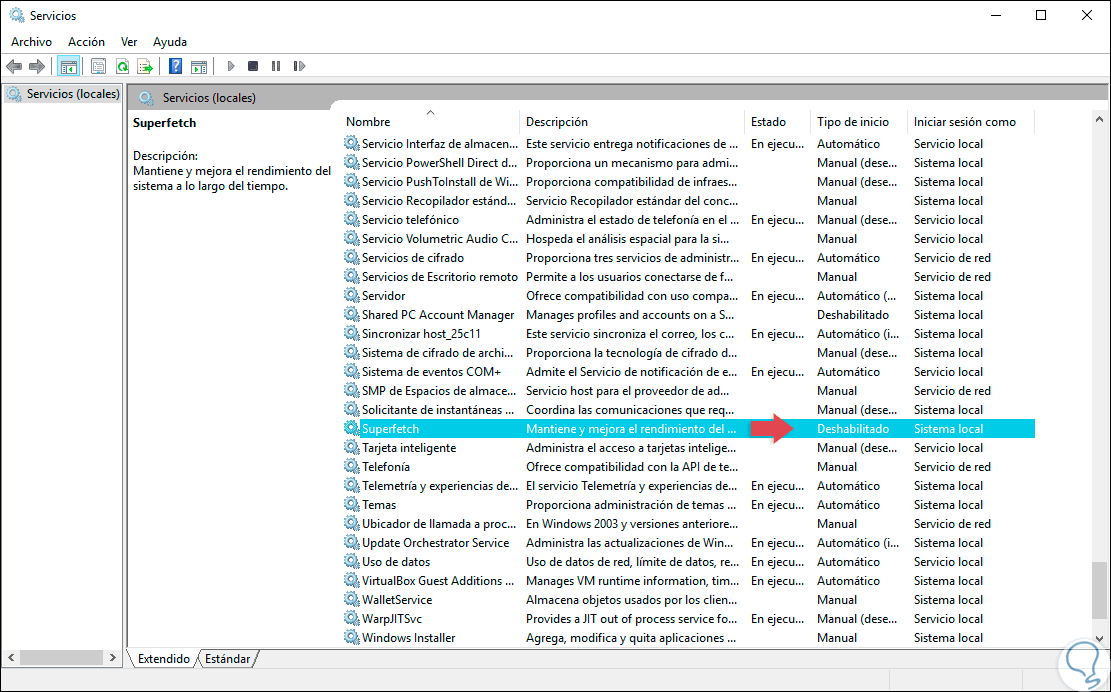The image size is (1111, 692).
Task: Click horizontal scrollbar thumb in tree pane
Action: click(61, 658)
